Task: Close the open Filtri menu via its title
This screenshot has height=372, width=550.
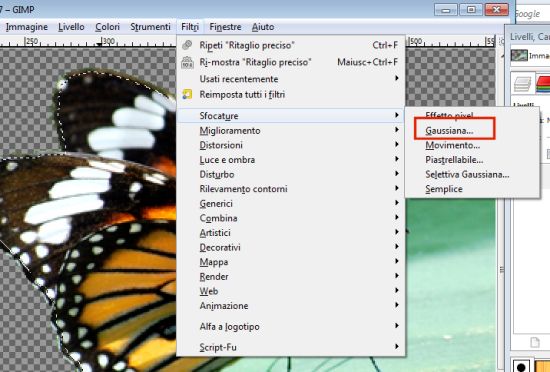Action: (190, 27)
